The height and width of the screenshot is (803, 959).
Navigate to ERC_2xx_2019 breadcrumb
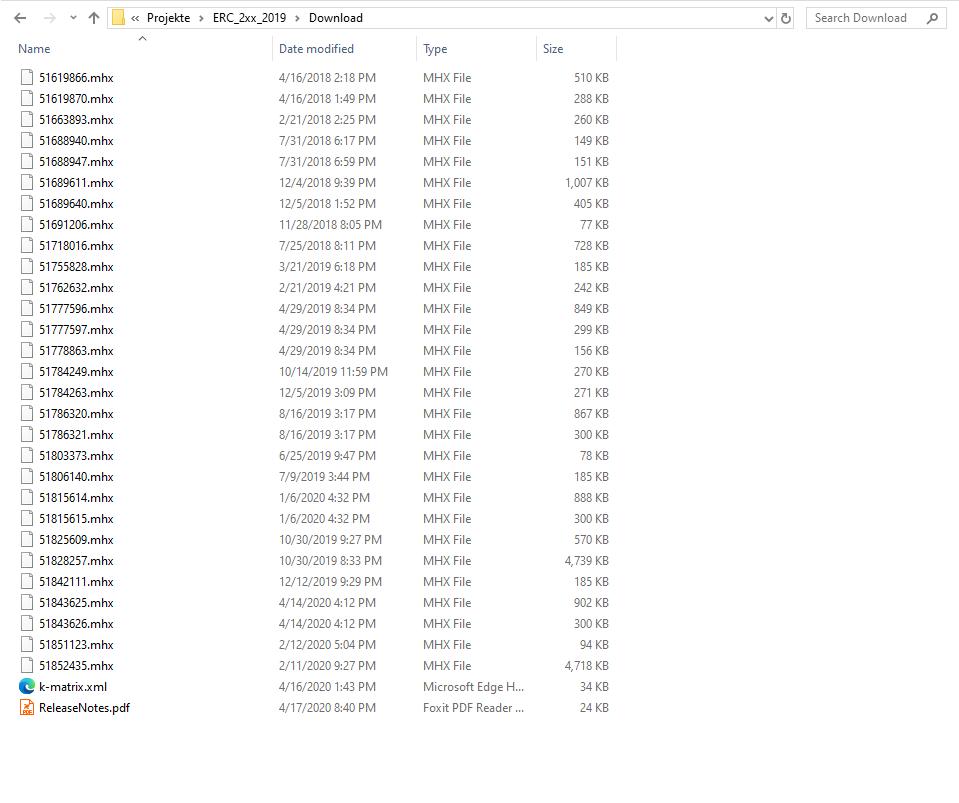(249, 18)
